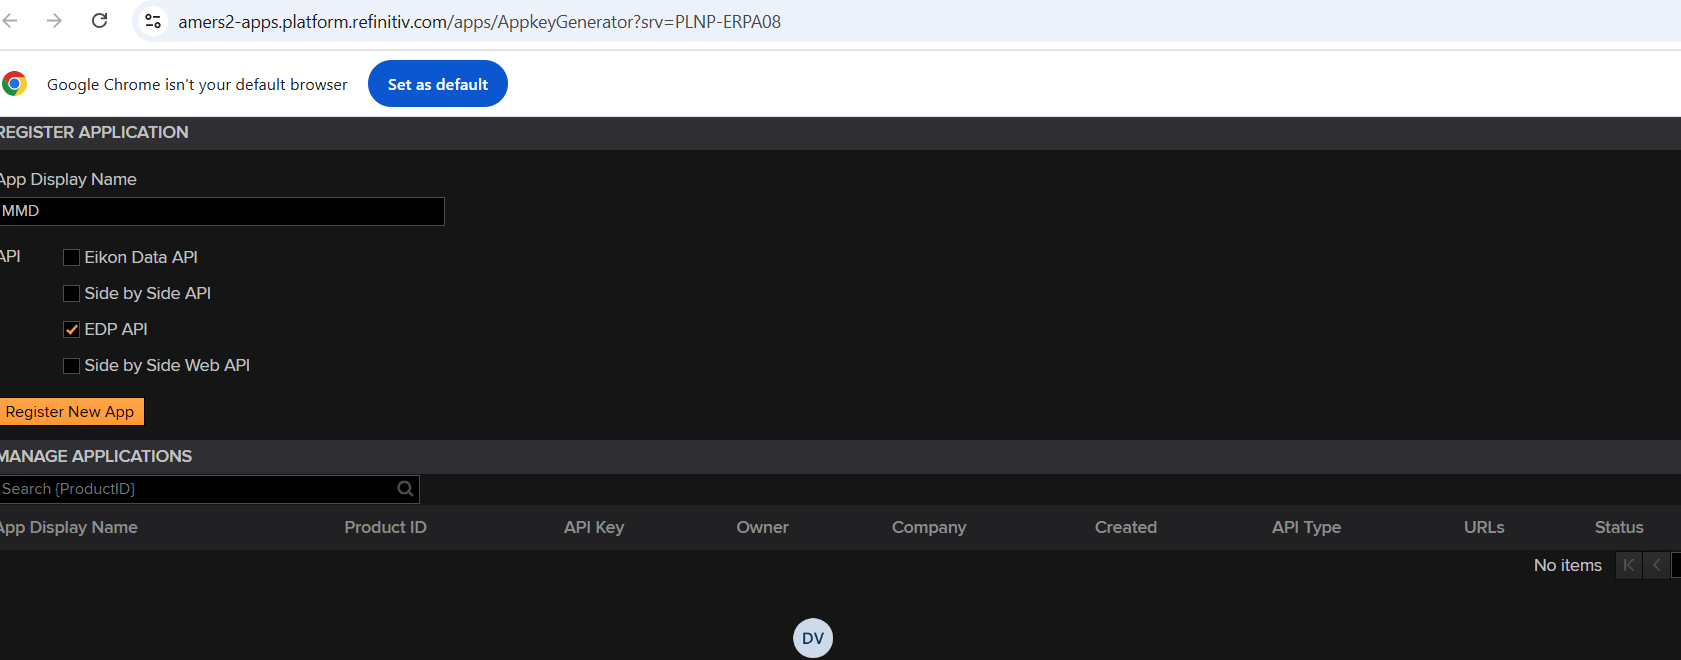
Task: Click the Chrome default browser notice text
Action: (x=197, y=85)
